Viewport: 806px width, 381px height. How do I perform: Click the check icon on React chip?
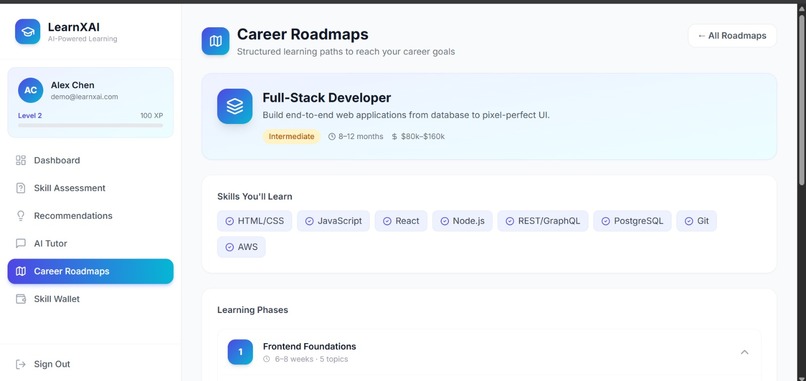[x=387, y=221]
